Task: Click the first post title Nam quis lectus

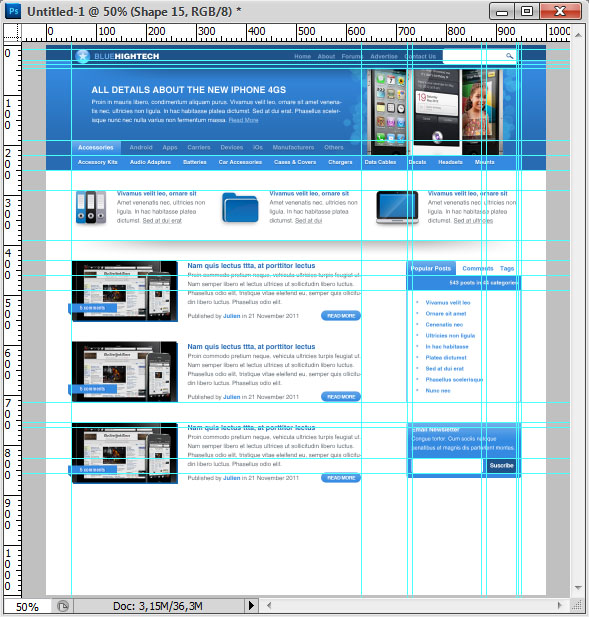Action: pyautogui.click(x=251, y=266)
